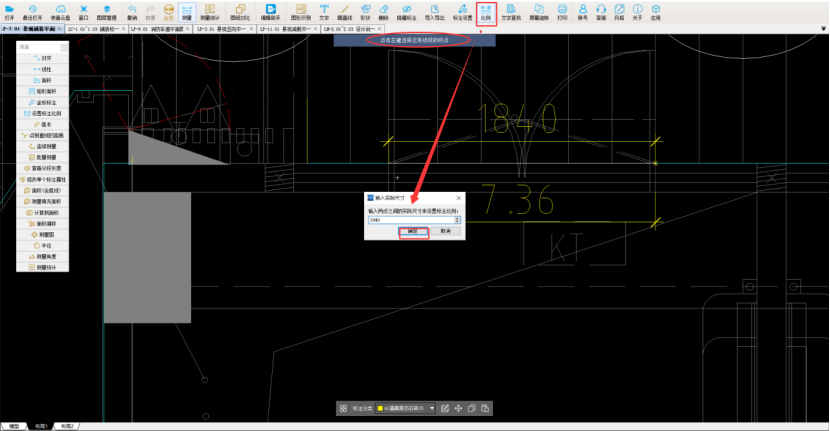Click the 打开 (Open) toolbar icon
Image resolution: width=830 pixels, height=431 pixels.
click(x=9, y=11)
